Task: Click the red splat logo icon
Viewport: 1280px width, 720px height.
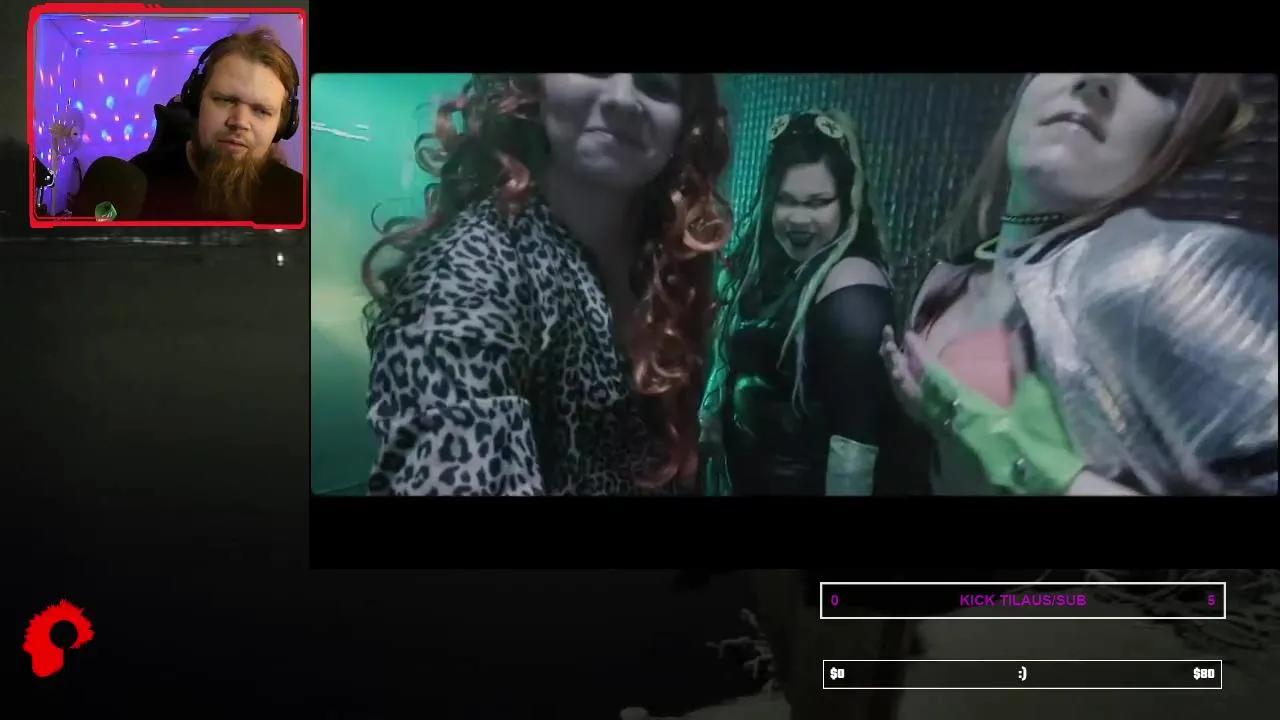Action: pos(58,638)
